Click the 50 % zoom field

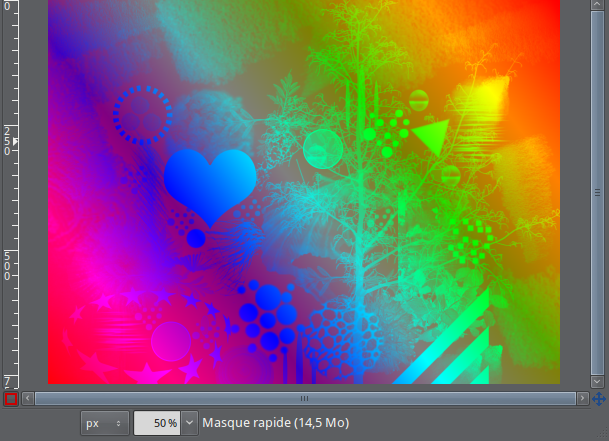157,423
